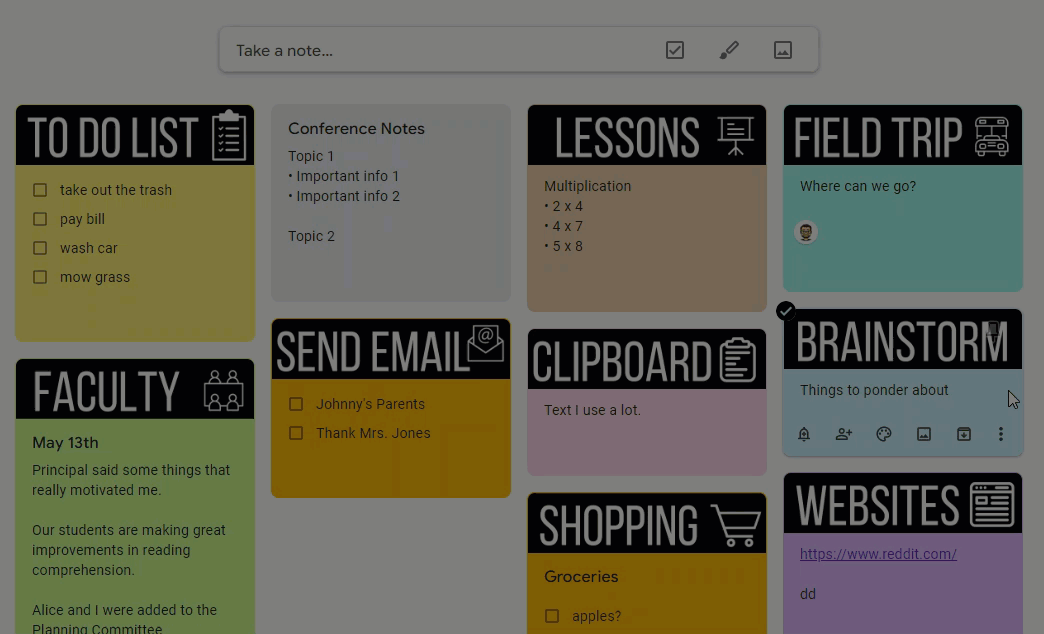Viewport: 1044px width, 634px height.
Task: Open more options for the Brainstorm note
Action: coord(1000,434)
